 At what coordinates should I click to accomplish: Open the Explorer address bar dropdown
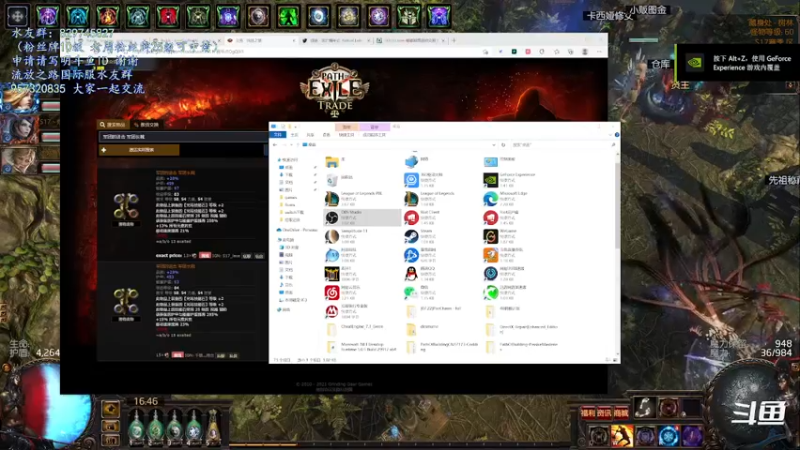(493, 145)
